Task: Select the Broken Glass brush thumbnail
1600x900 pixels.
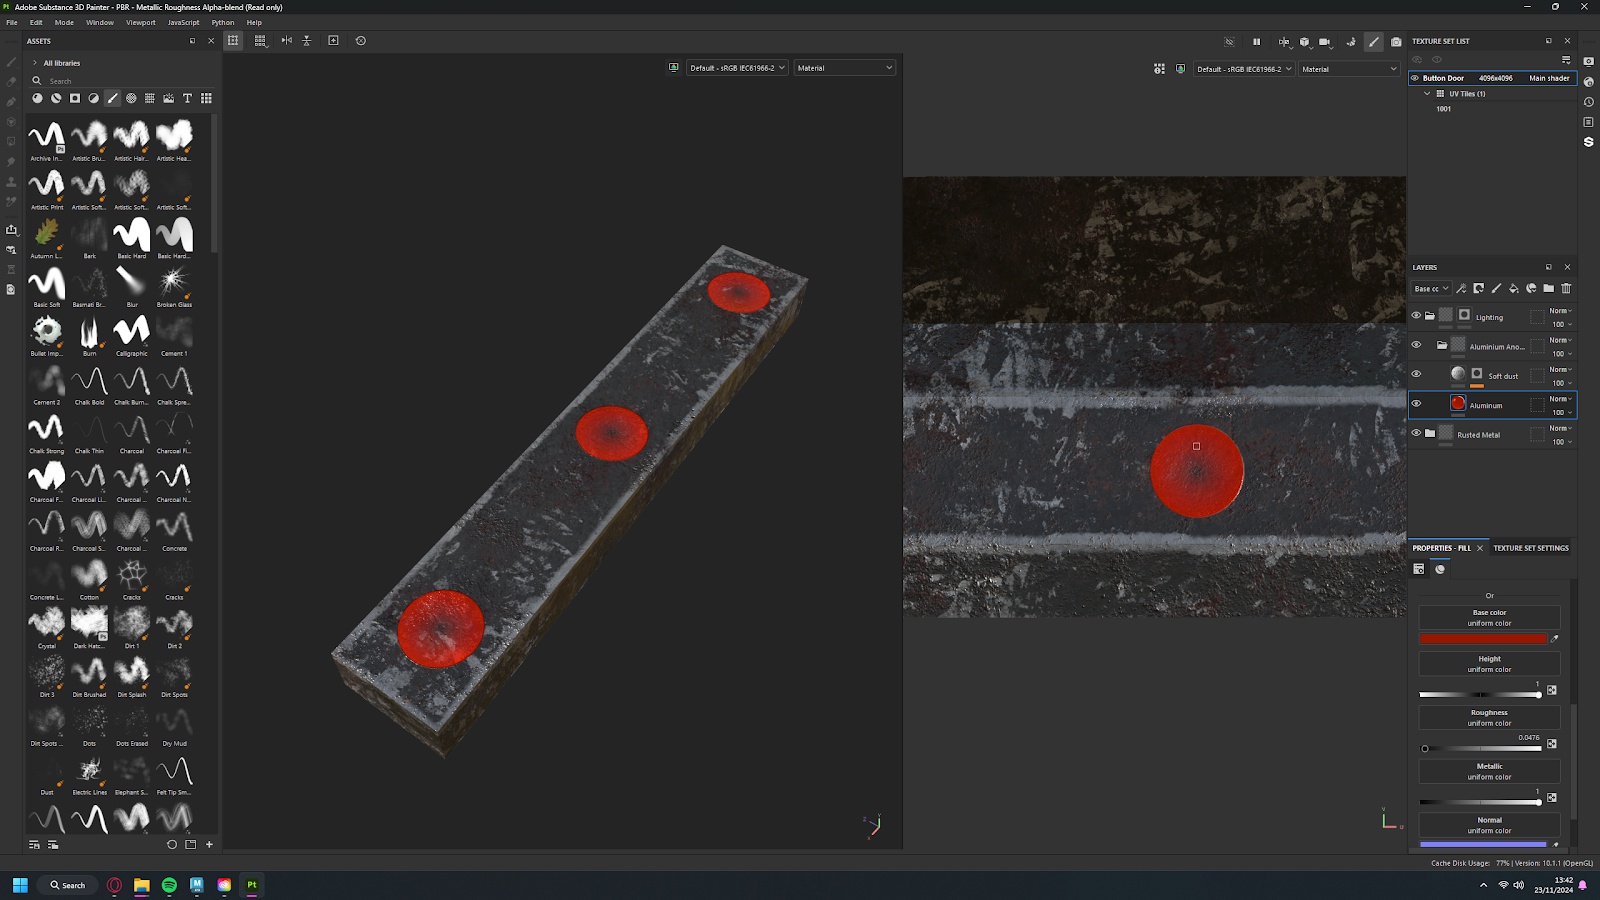Action: click(x=174, y=286)
